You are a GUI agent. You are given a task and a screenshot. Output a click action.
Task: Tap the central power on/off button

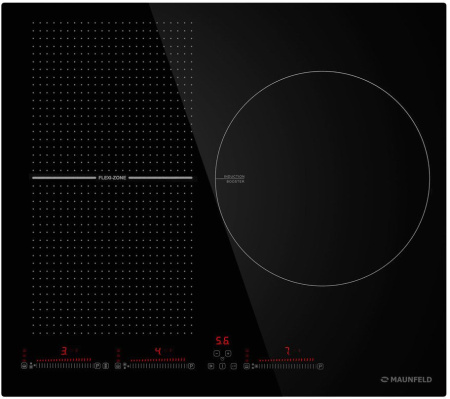222,366
